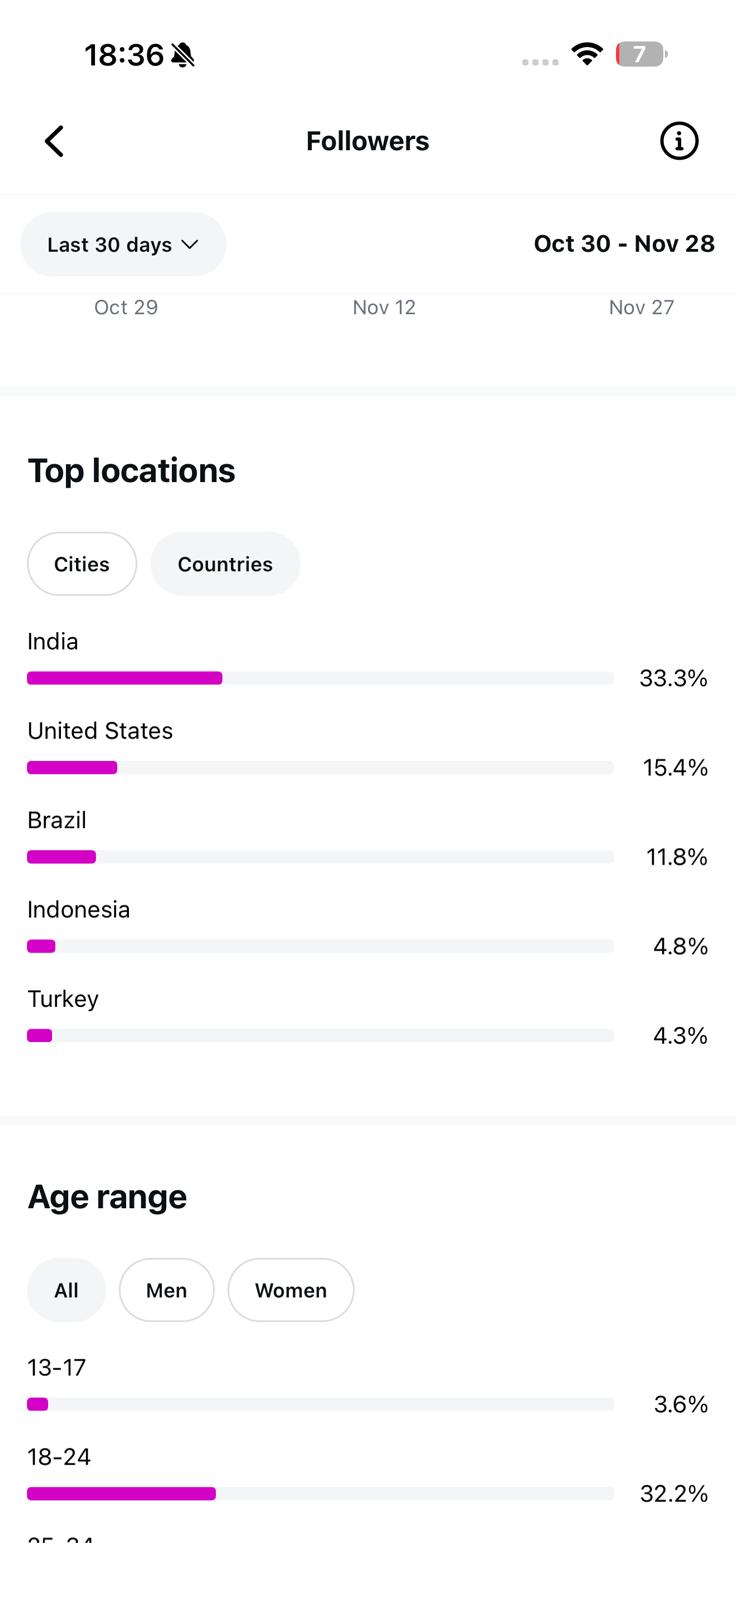Filter age range by Women
Image resolution: width=736 pixels, height=1600 pixels.
291,1290
